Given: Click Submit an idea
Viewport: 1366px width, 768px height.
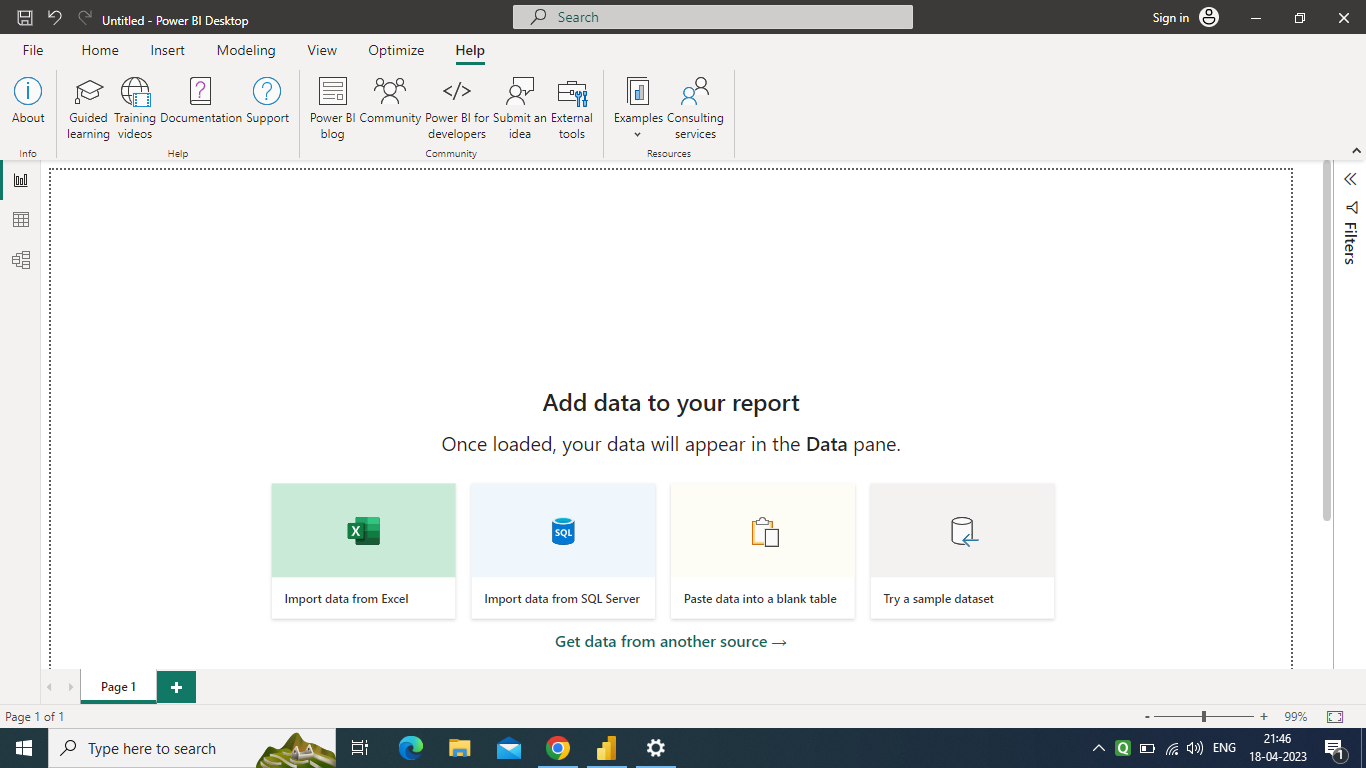Looking at the screenshot, I should point(520,109).
